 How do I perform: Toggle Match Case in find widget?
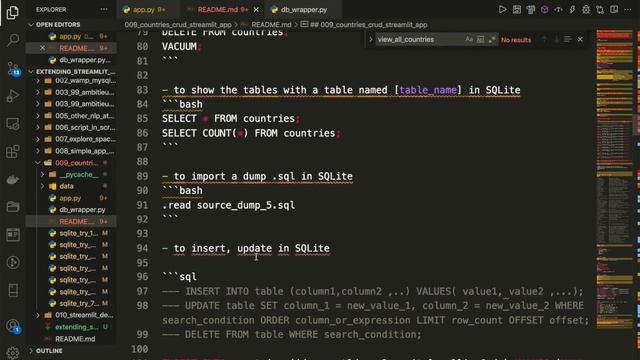tap(469, 39)
